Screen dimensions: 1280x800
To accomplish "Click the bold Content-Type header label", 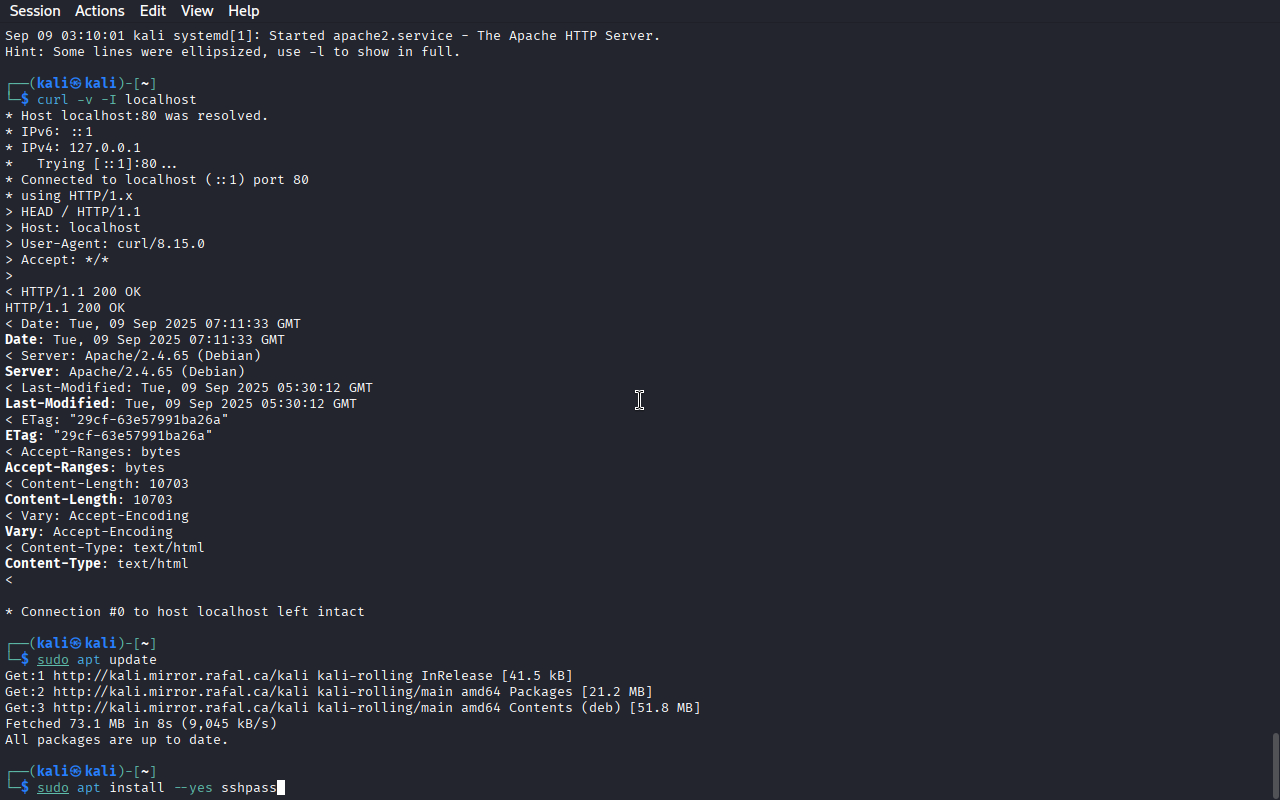I will tap(53, 564).
